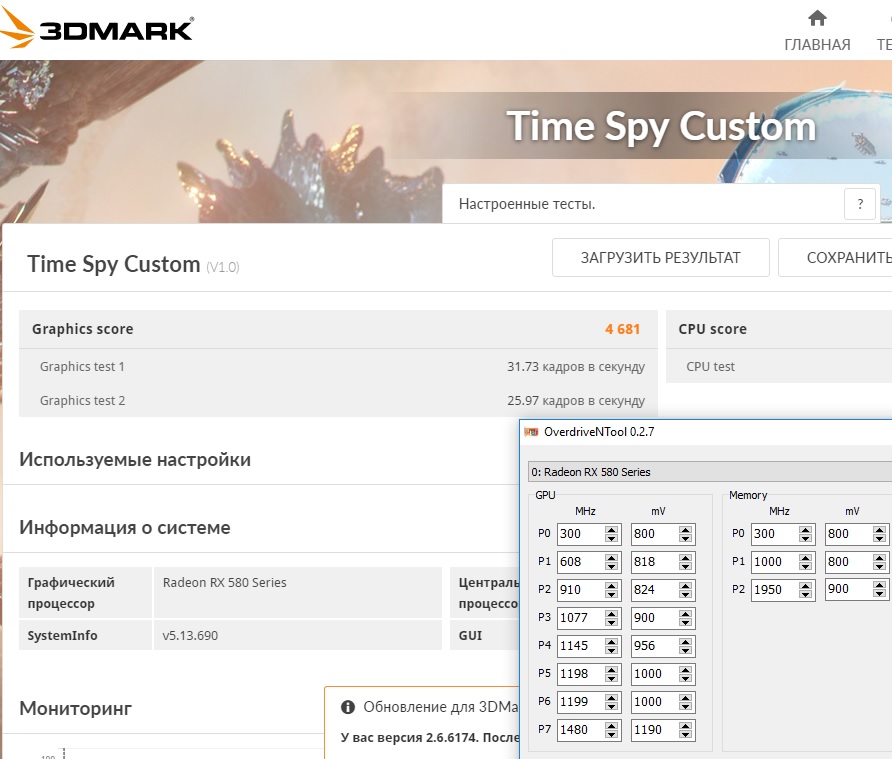The width and height of the screenshot is (892, 759).
Task: Decrease Memory P1 MHz with down arrow
Action: point(806,566)
